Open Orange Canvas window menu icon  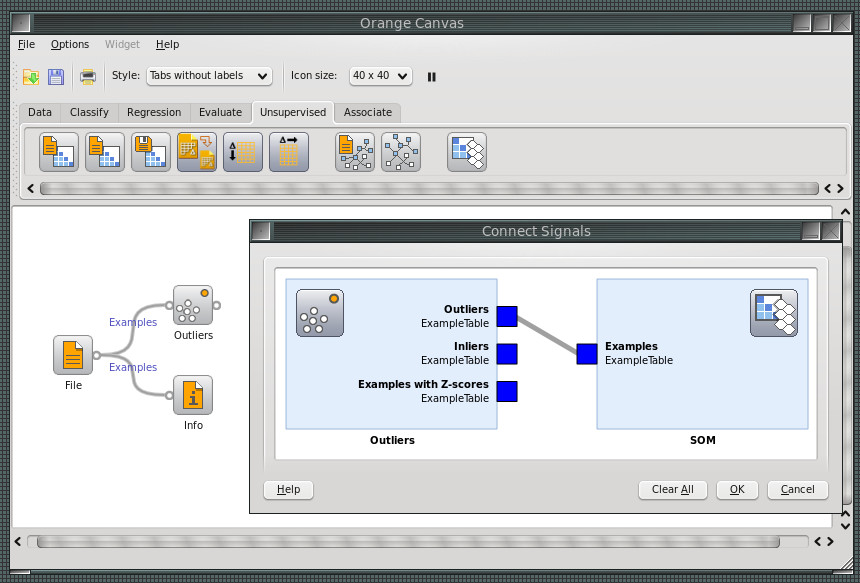click(x=21, y=23)
